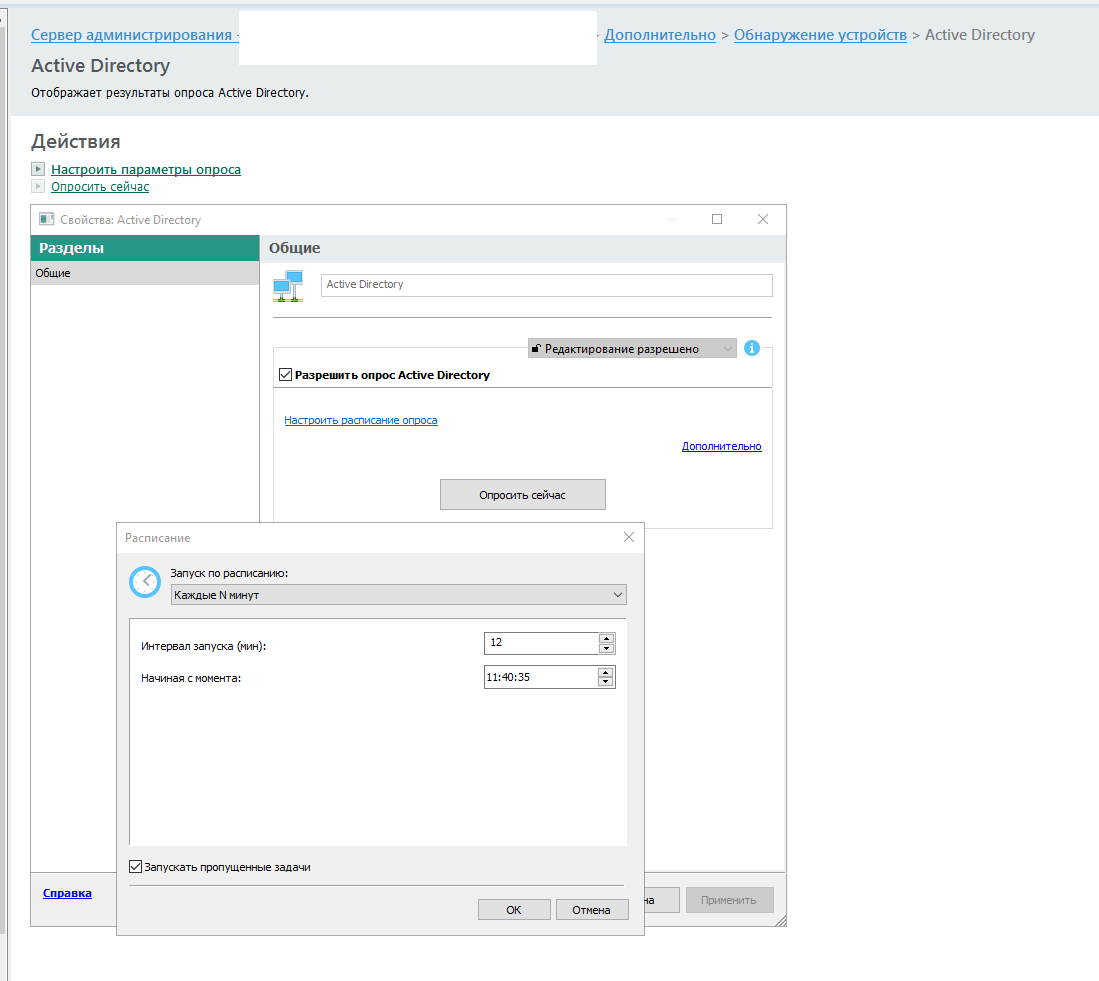Screen dimensions: 1099x981
Task: Click the Опросить сейчас link under Действия
Action: point(100,186)
